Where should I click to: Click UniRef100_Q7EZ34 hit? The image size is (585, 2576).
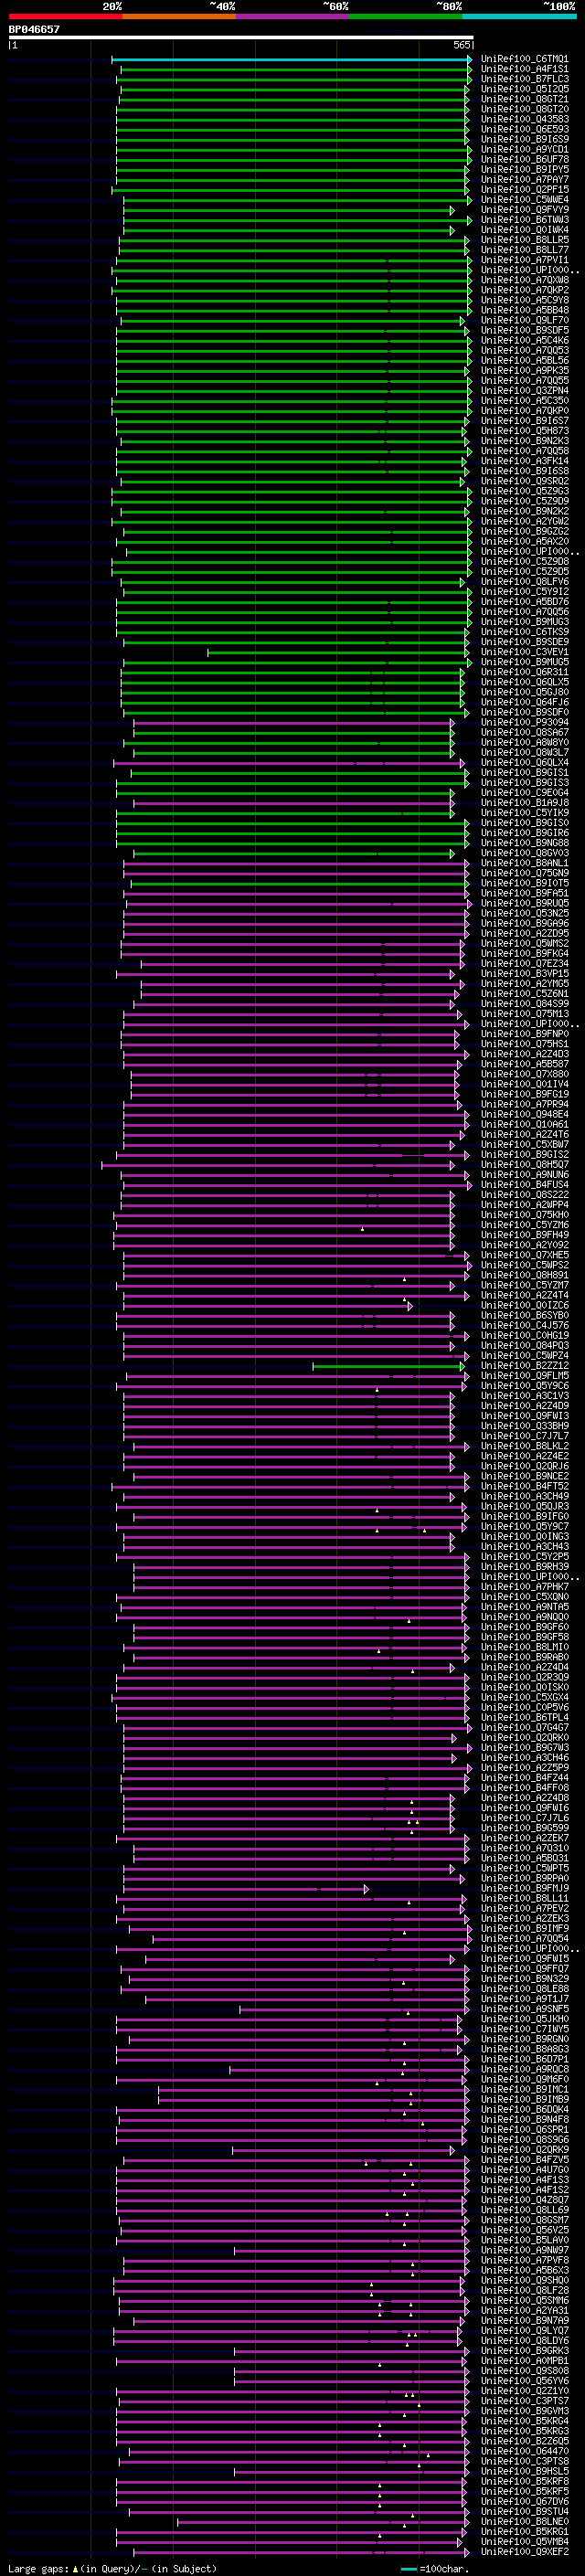525,964
